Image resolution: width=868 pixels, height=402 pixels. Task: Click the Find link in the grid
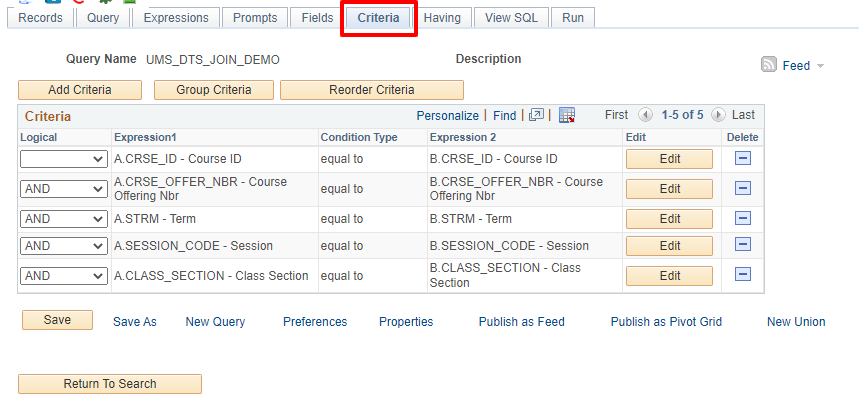pyautogui.click(x=504, y=116)
